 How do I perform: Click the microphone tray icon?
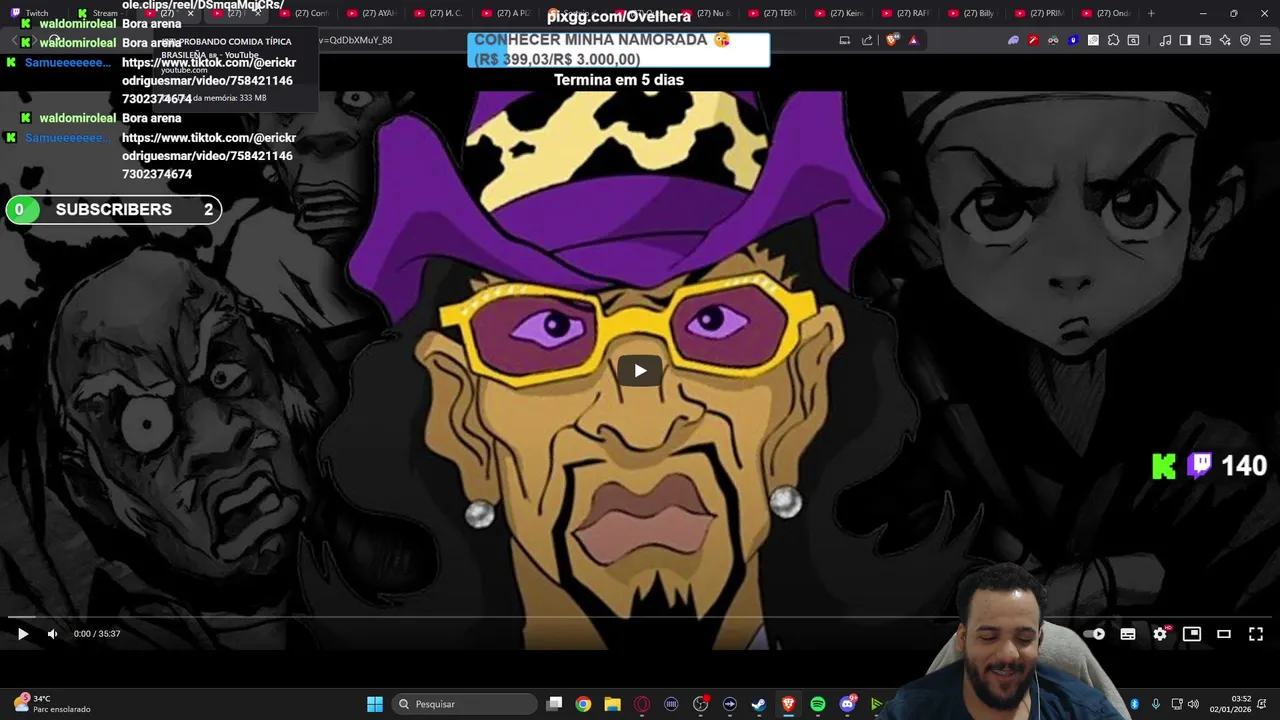pyautogui.click(x=1156, y=704)
